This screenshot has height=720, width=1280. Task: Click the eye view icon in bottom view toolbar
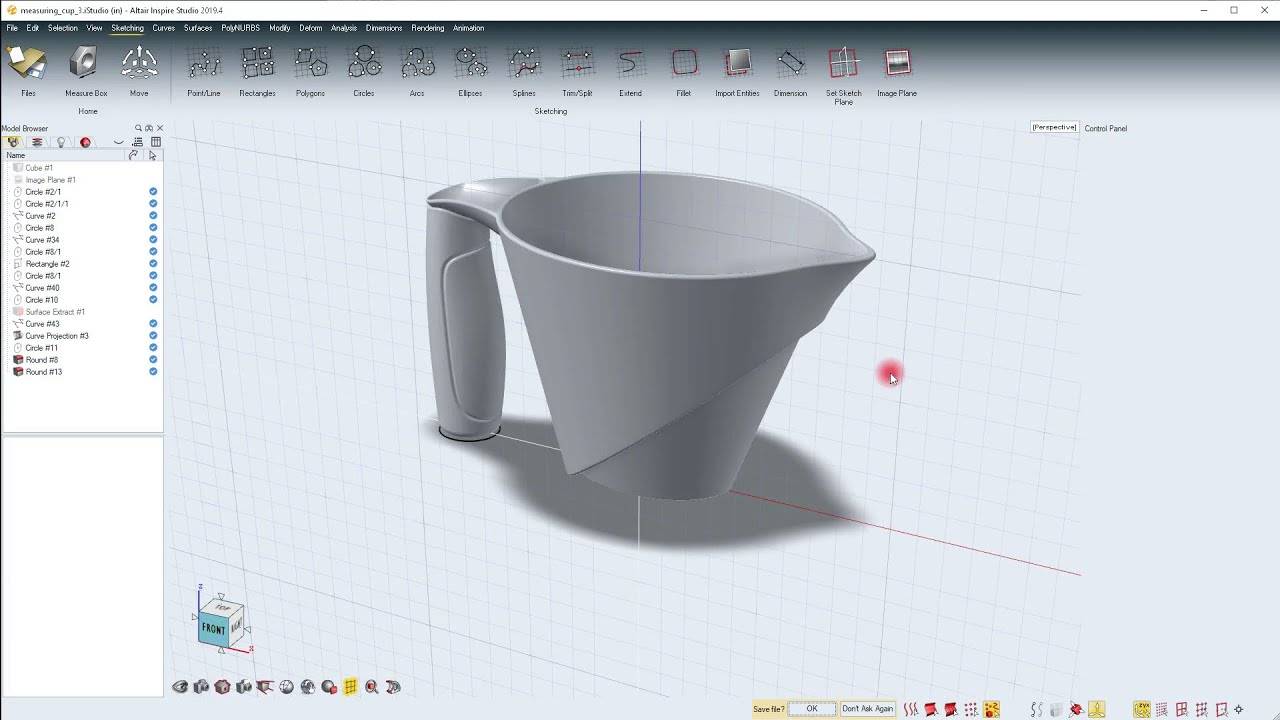[180, 687]
